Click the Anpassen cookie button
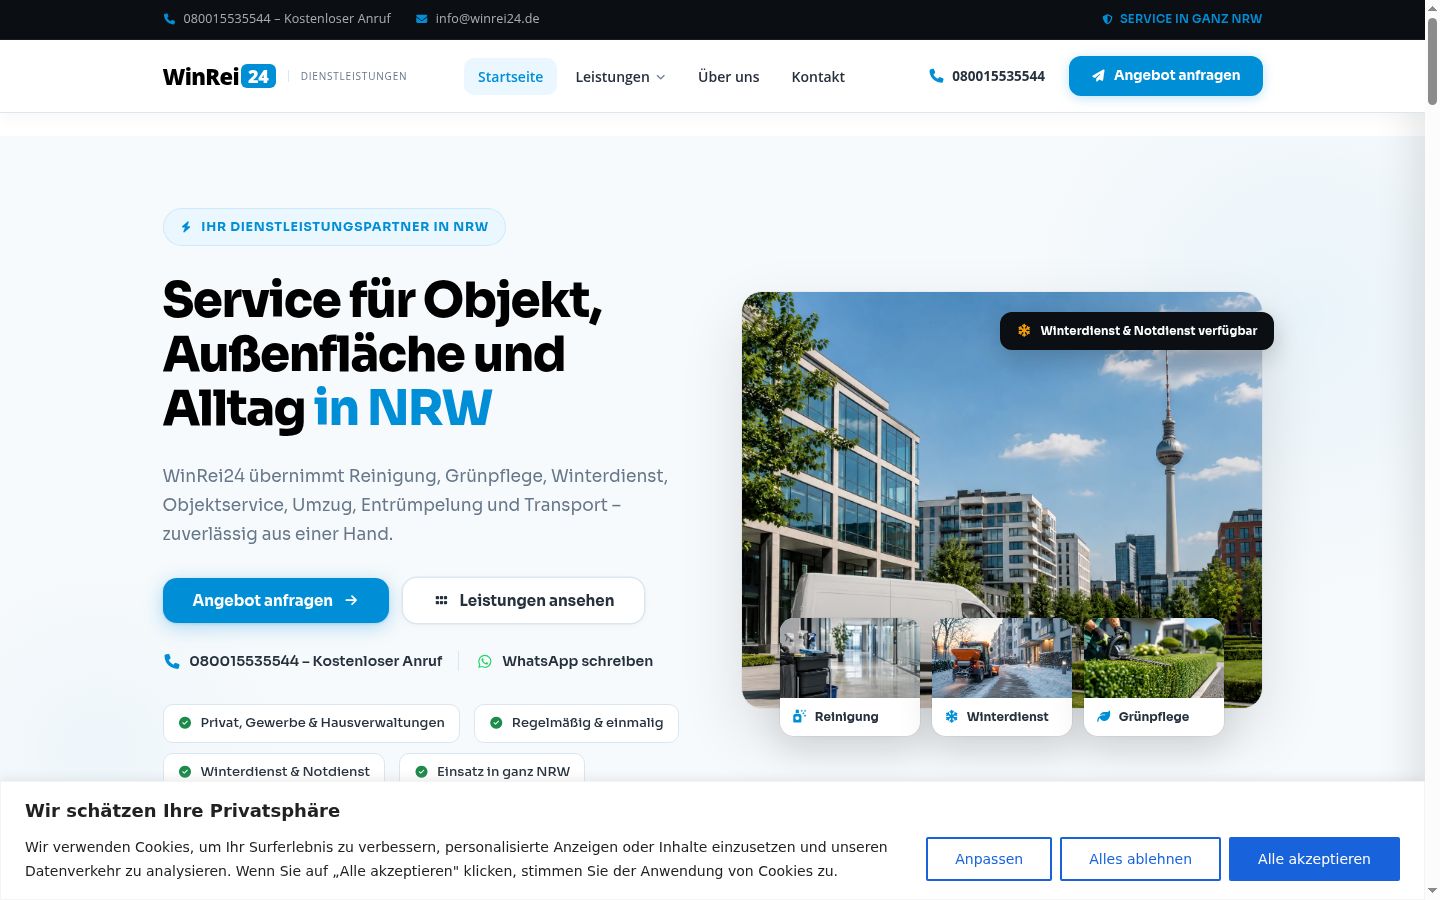 pos(989,859)
